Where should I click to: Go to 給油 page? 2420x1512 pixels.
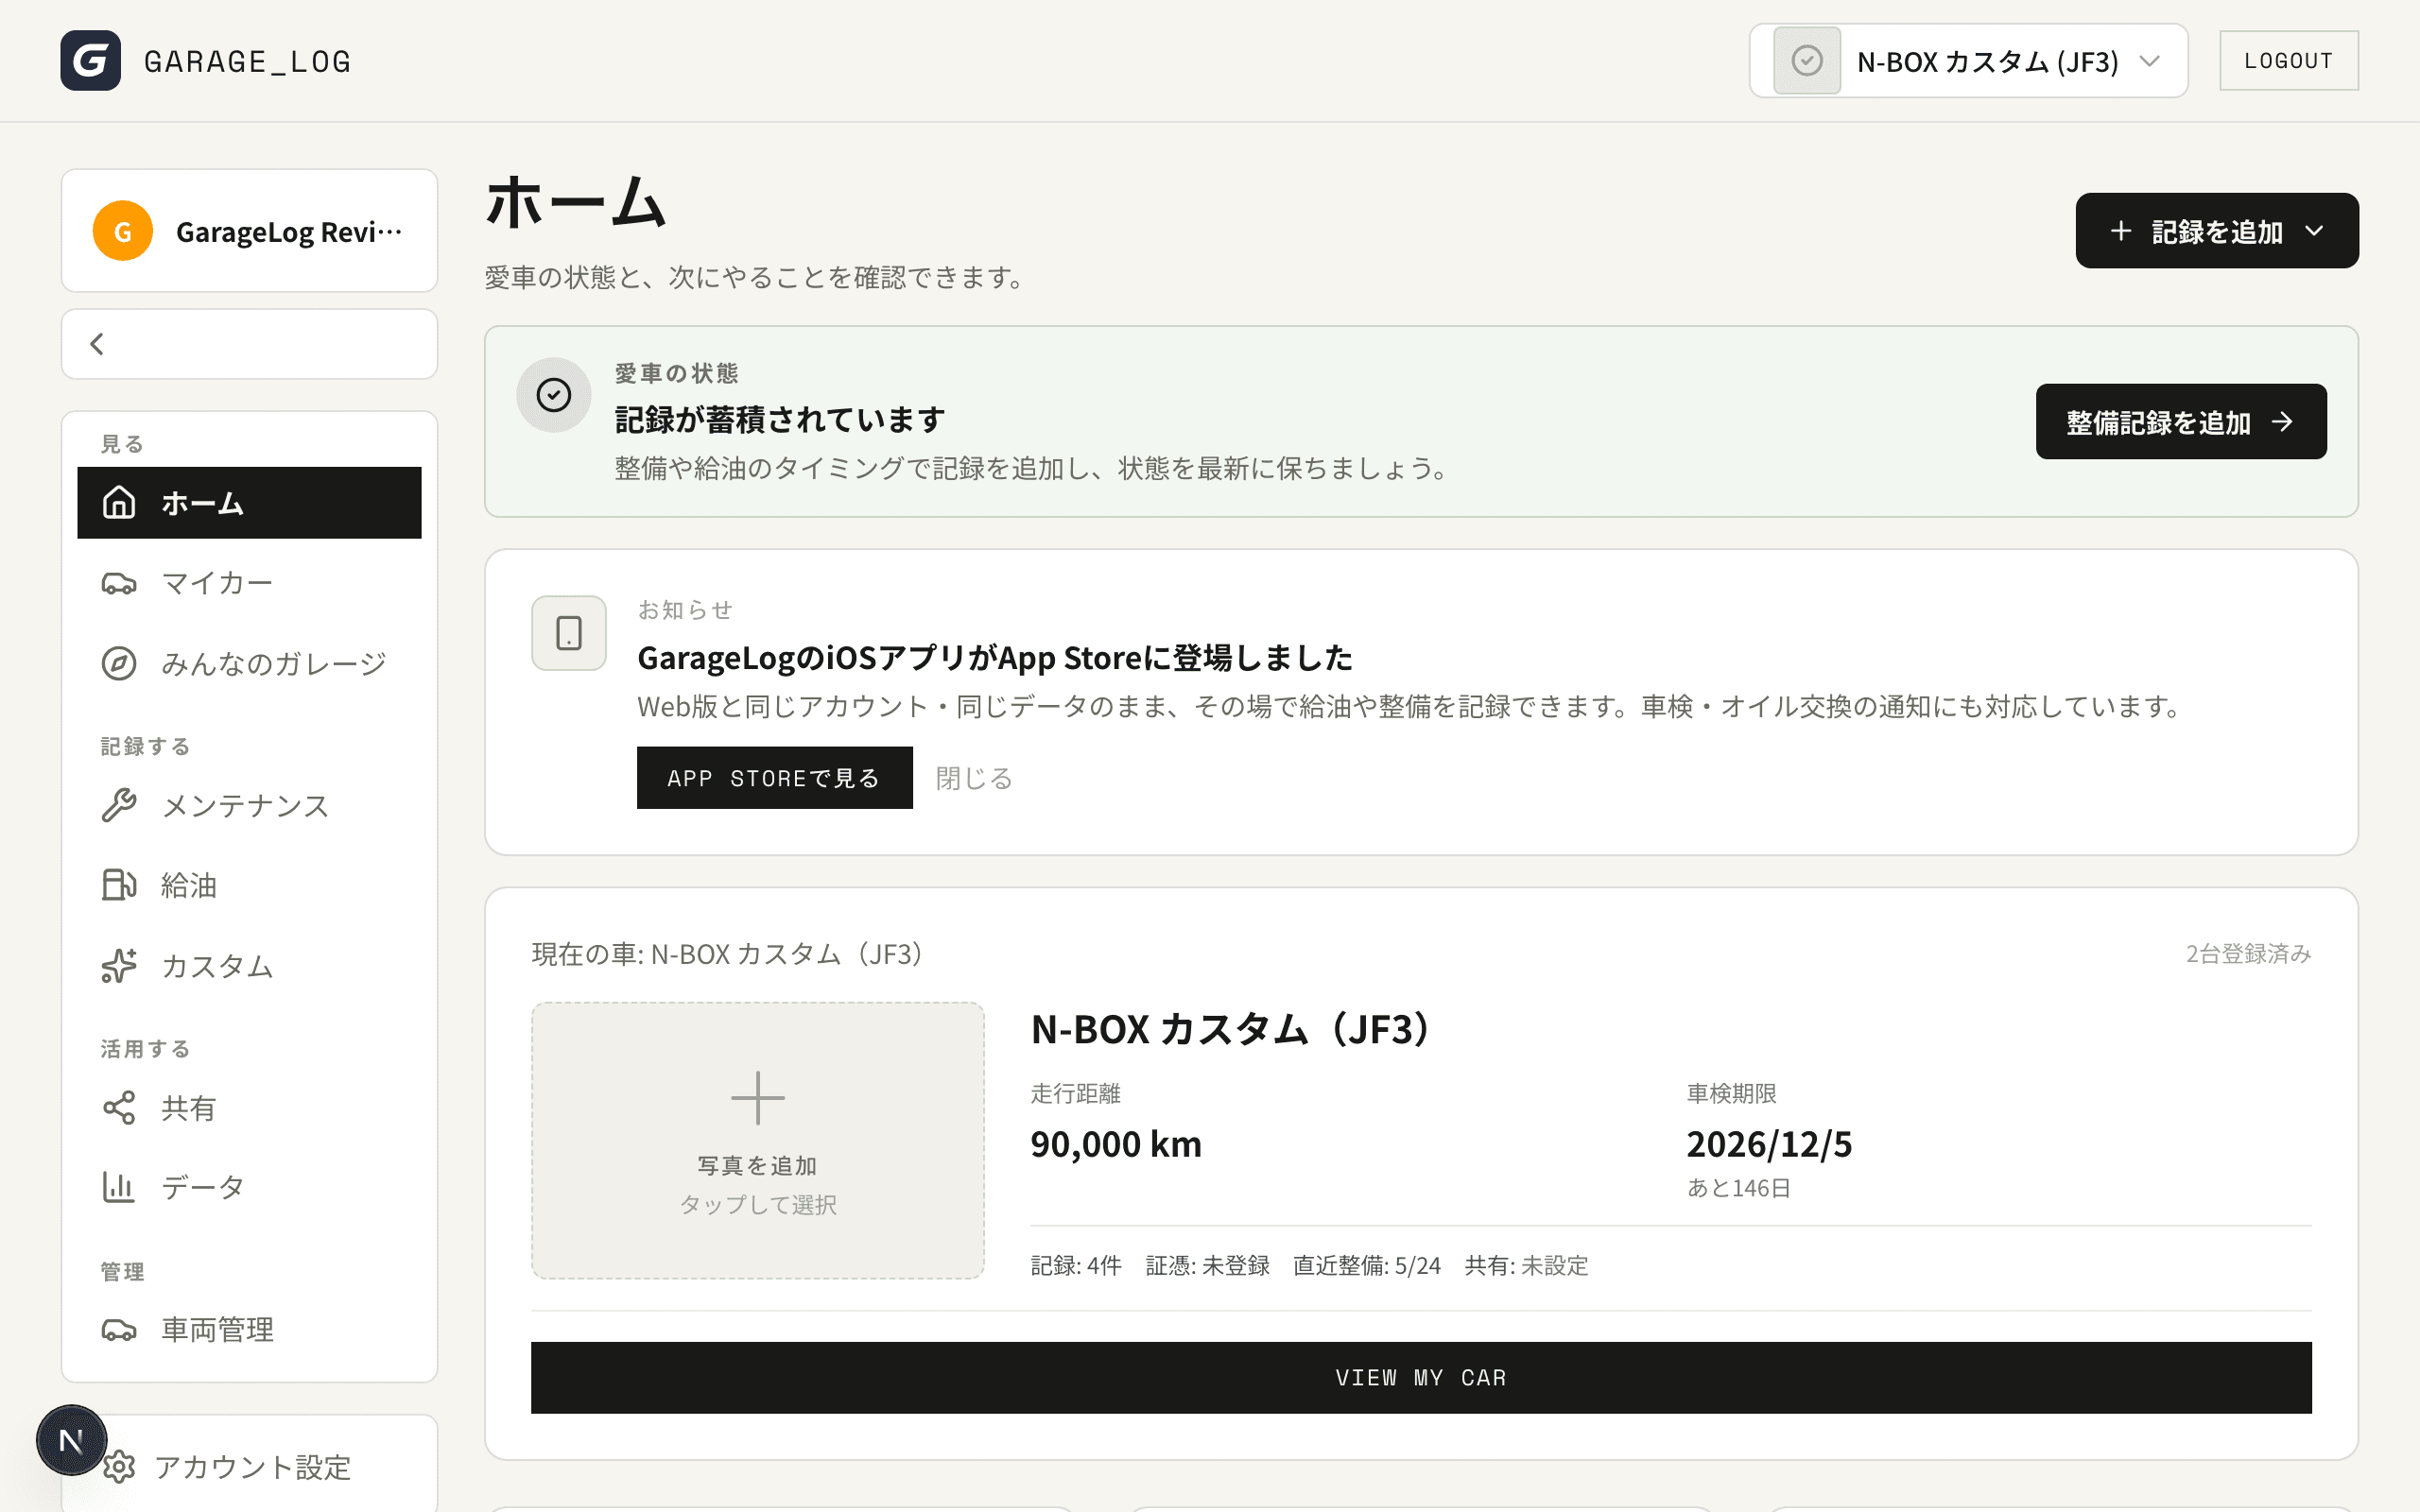pos(249,885)
